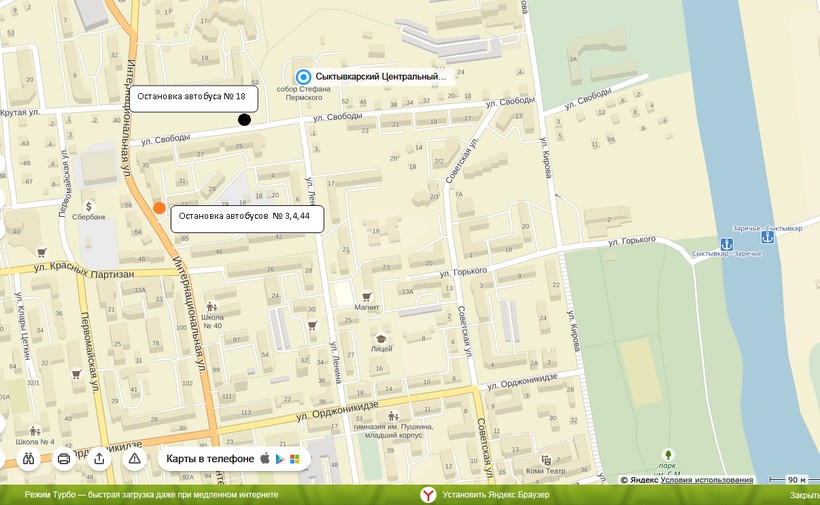Click the orange bus stop marker
Image resolution: width=820 pixels, height=505 pixels.
pyautogui.click(x=159, y=208)
